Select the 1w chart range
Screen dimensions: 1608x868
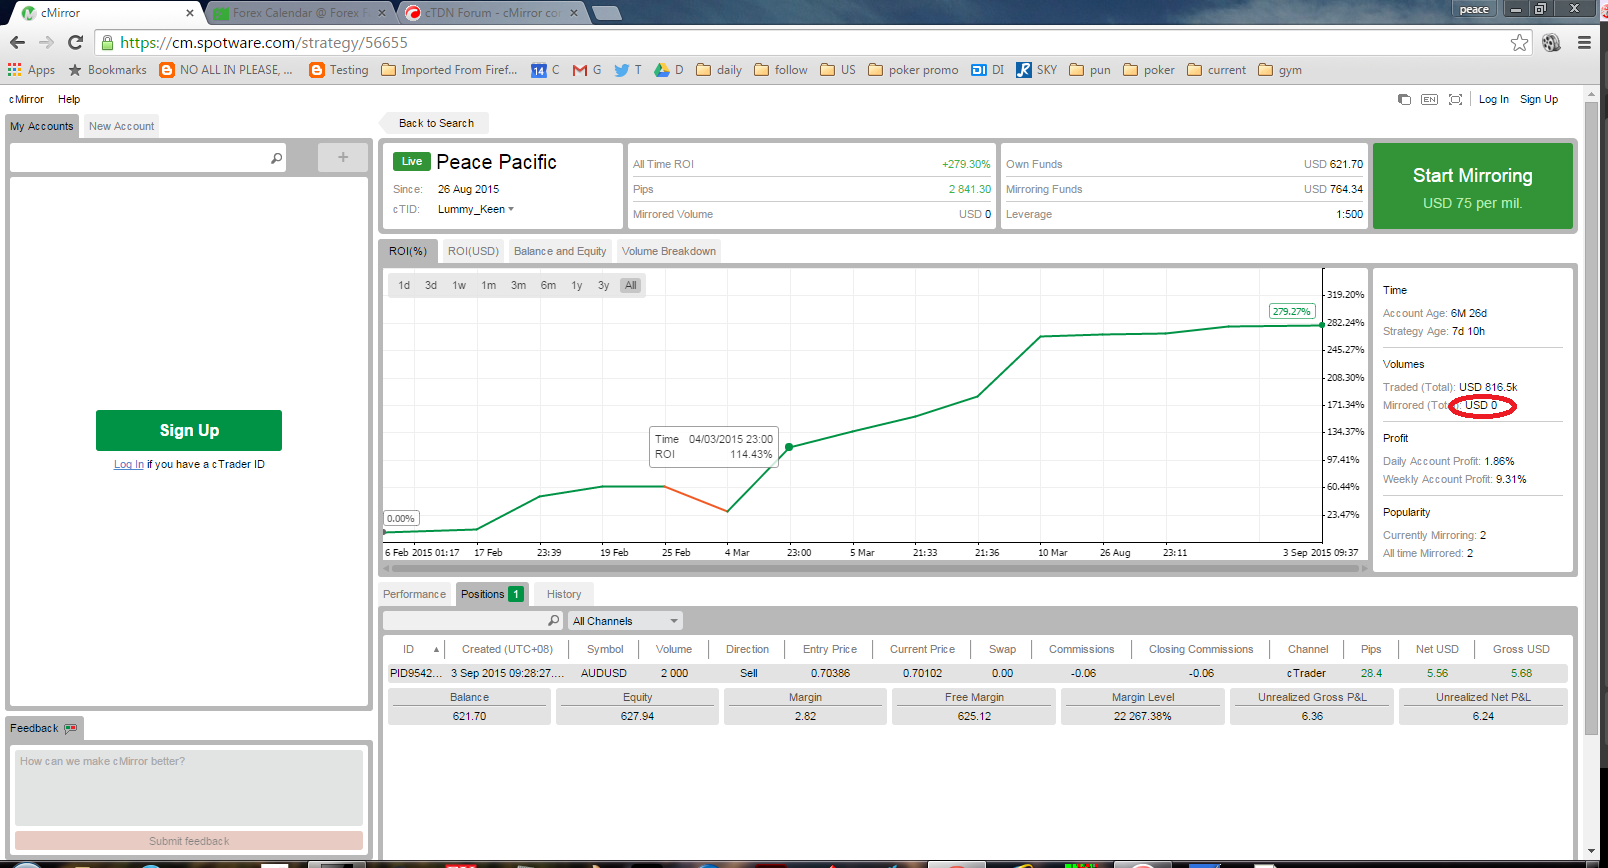pos(459,285)
